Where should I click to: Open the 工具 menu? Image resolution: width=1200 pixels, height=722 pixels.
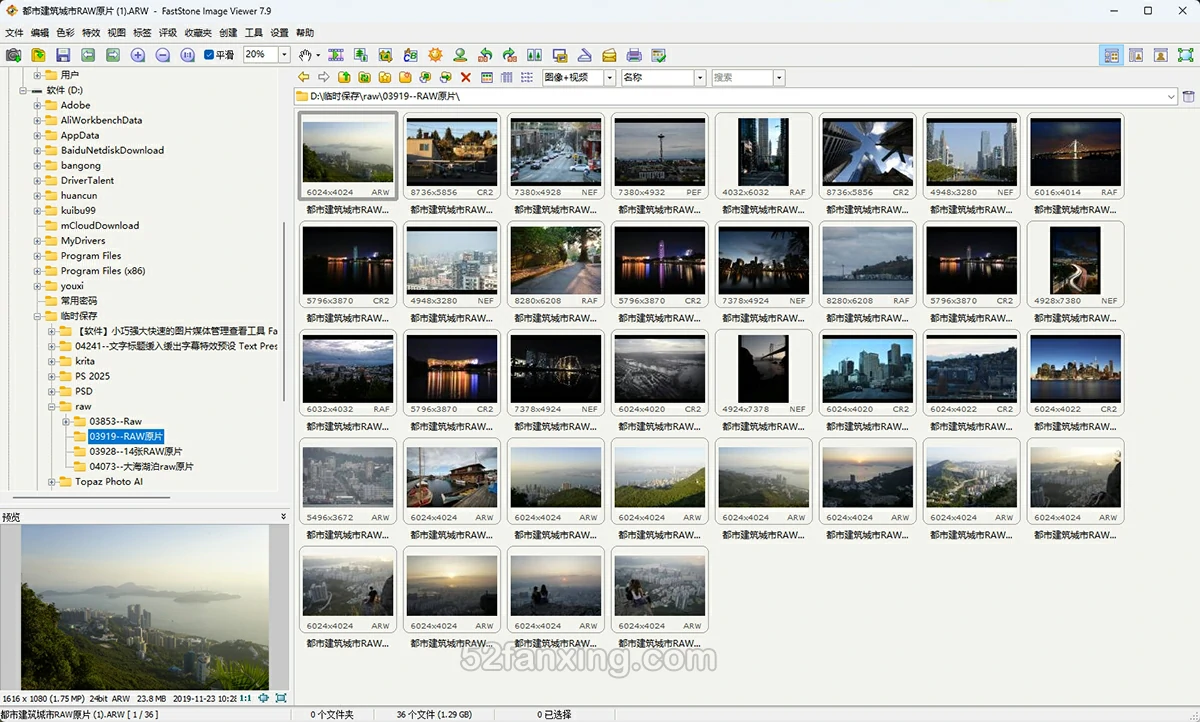pyautogui.click(x=254, y=33)
